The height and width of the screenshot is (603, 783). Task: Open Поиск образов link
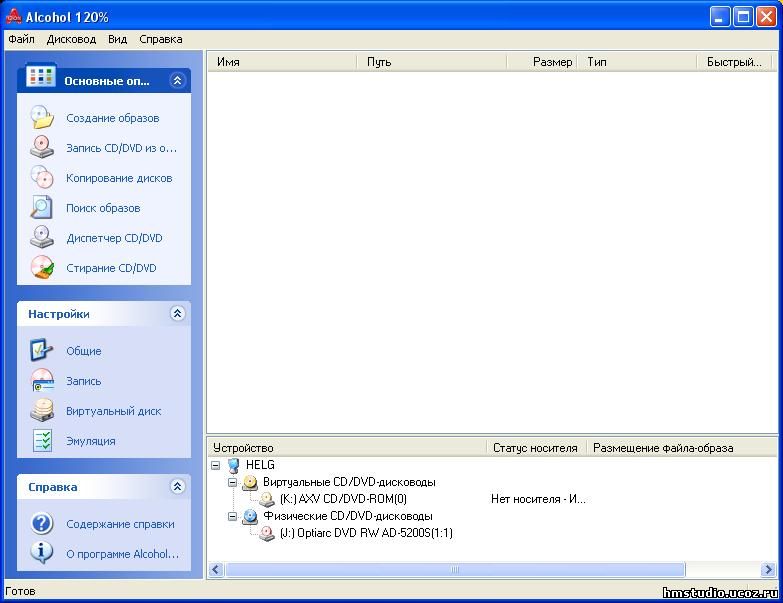(x=103, y=208)
